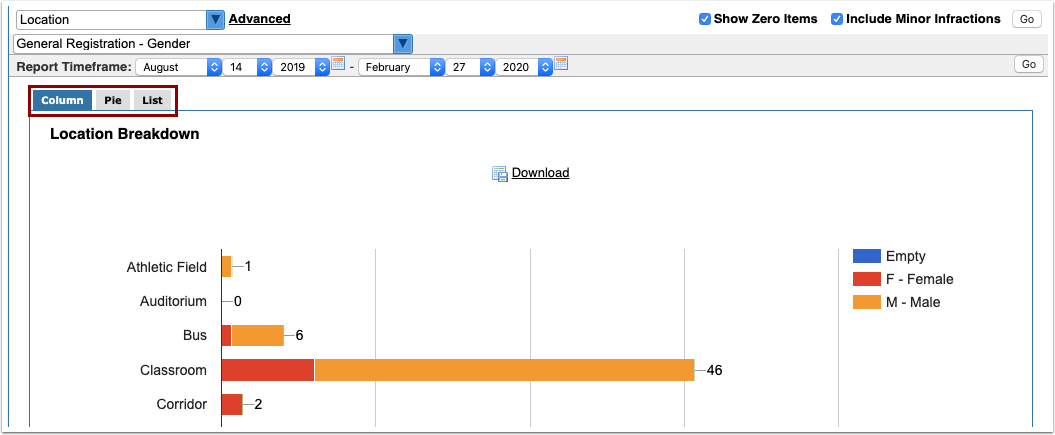1055x435 pixels.
Task: Click the General Registration - Gender field
Action: coord(203,44)
